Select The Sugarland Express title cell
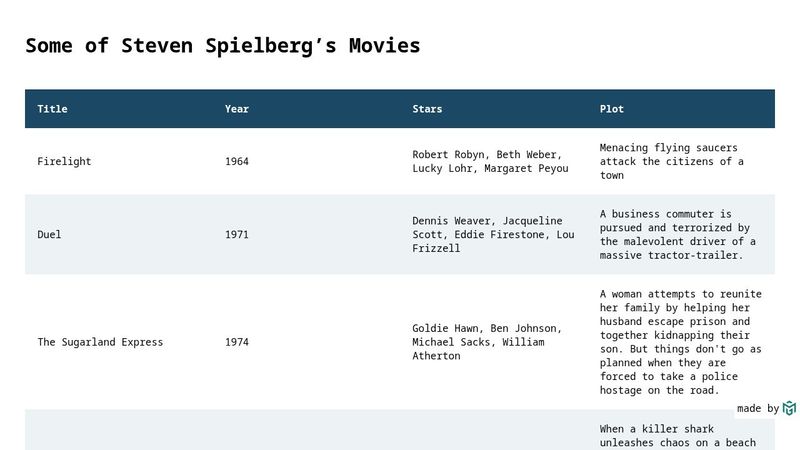 [119, 342]
